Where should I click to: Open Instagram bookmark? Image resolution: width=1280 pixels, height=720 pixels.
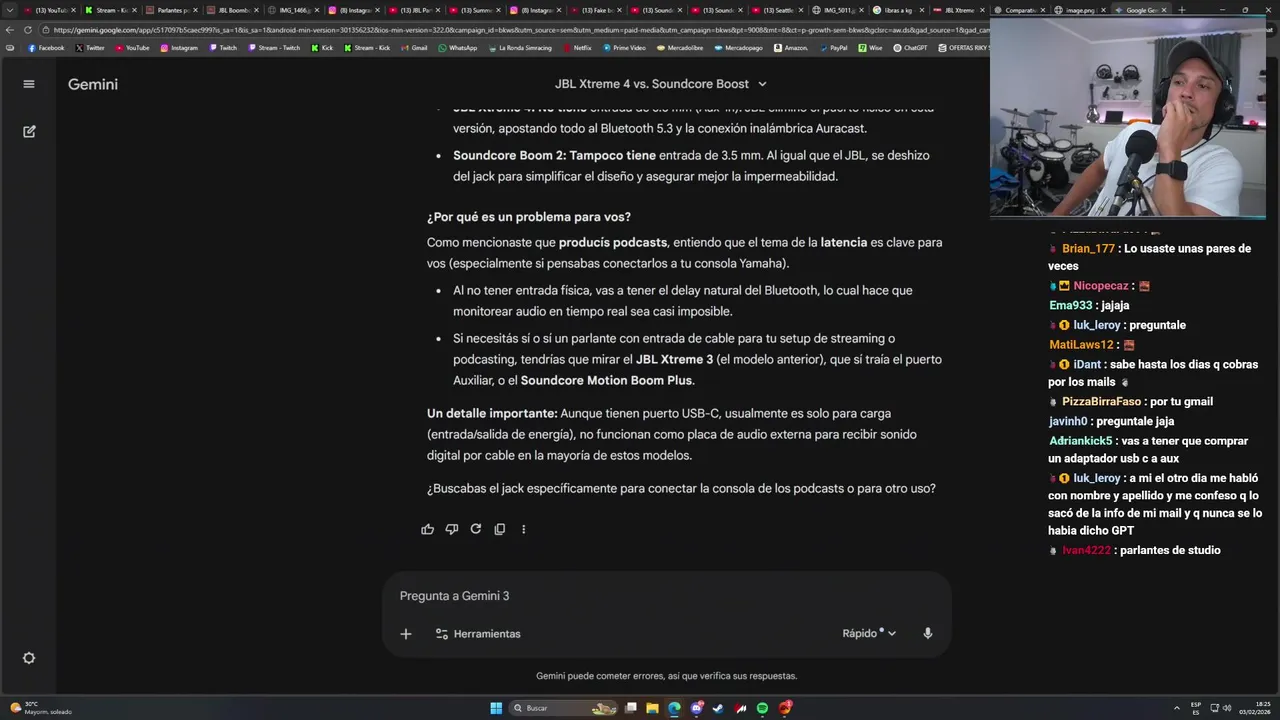point(179,48)
